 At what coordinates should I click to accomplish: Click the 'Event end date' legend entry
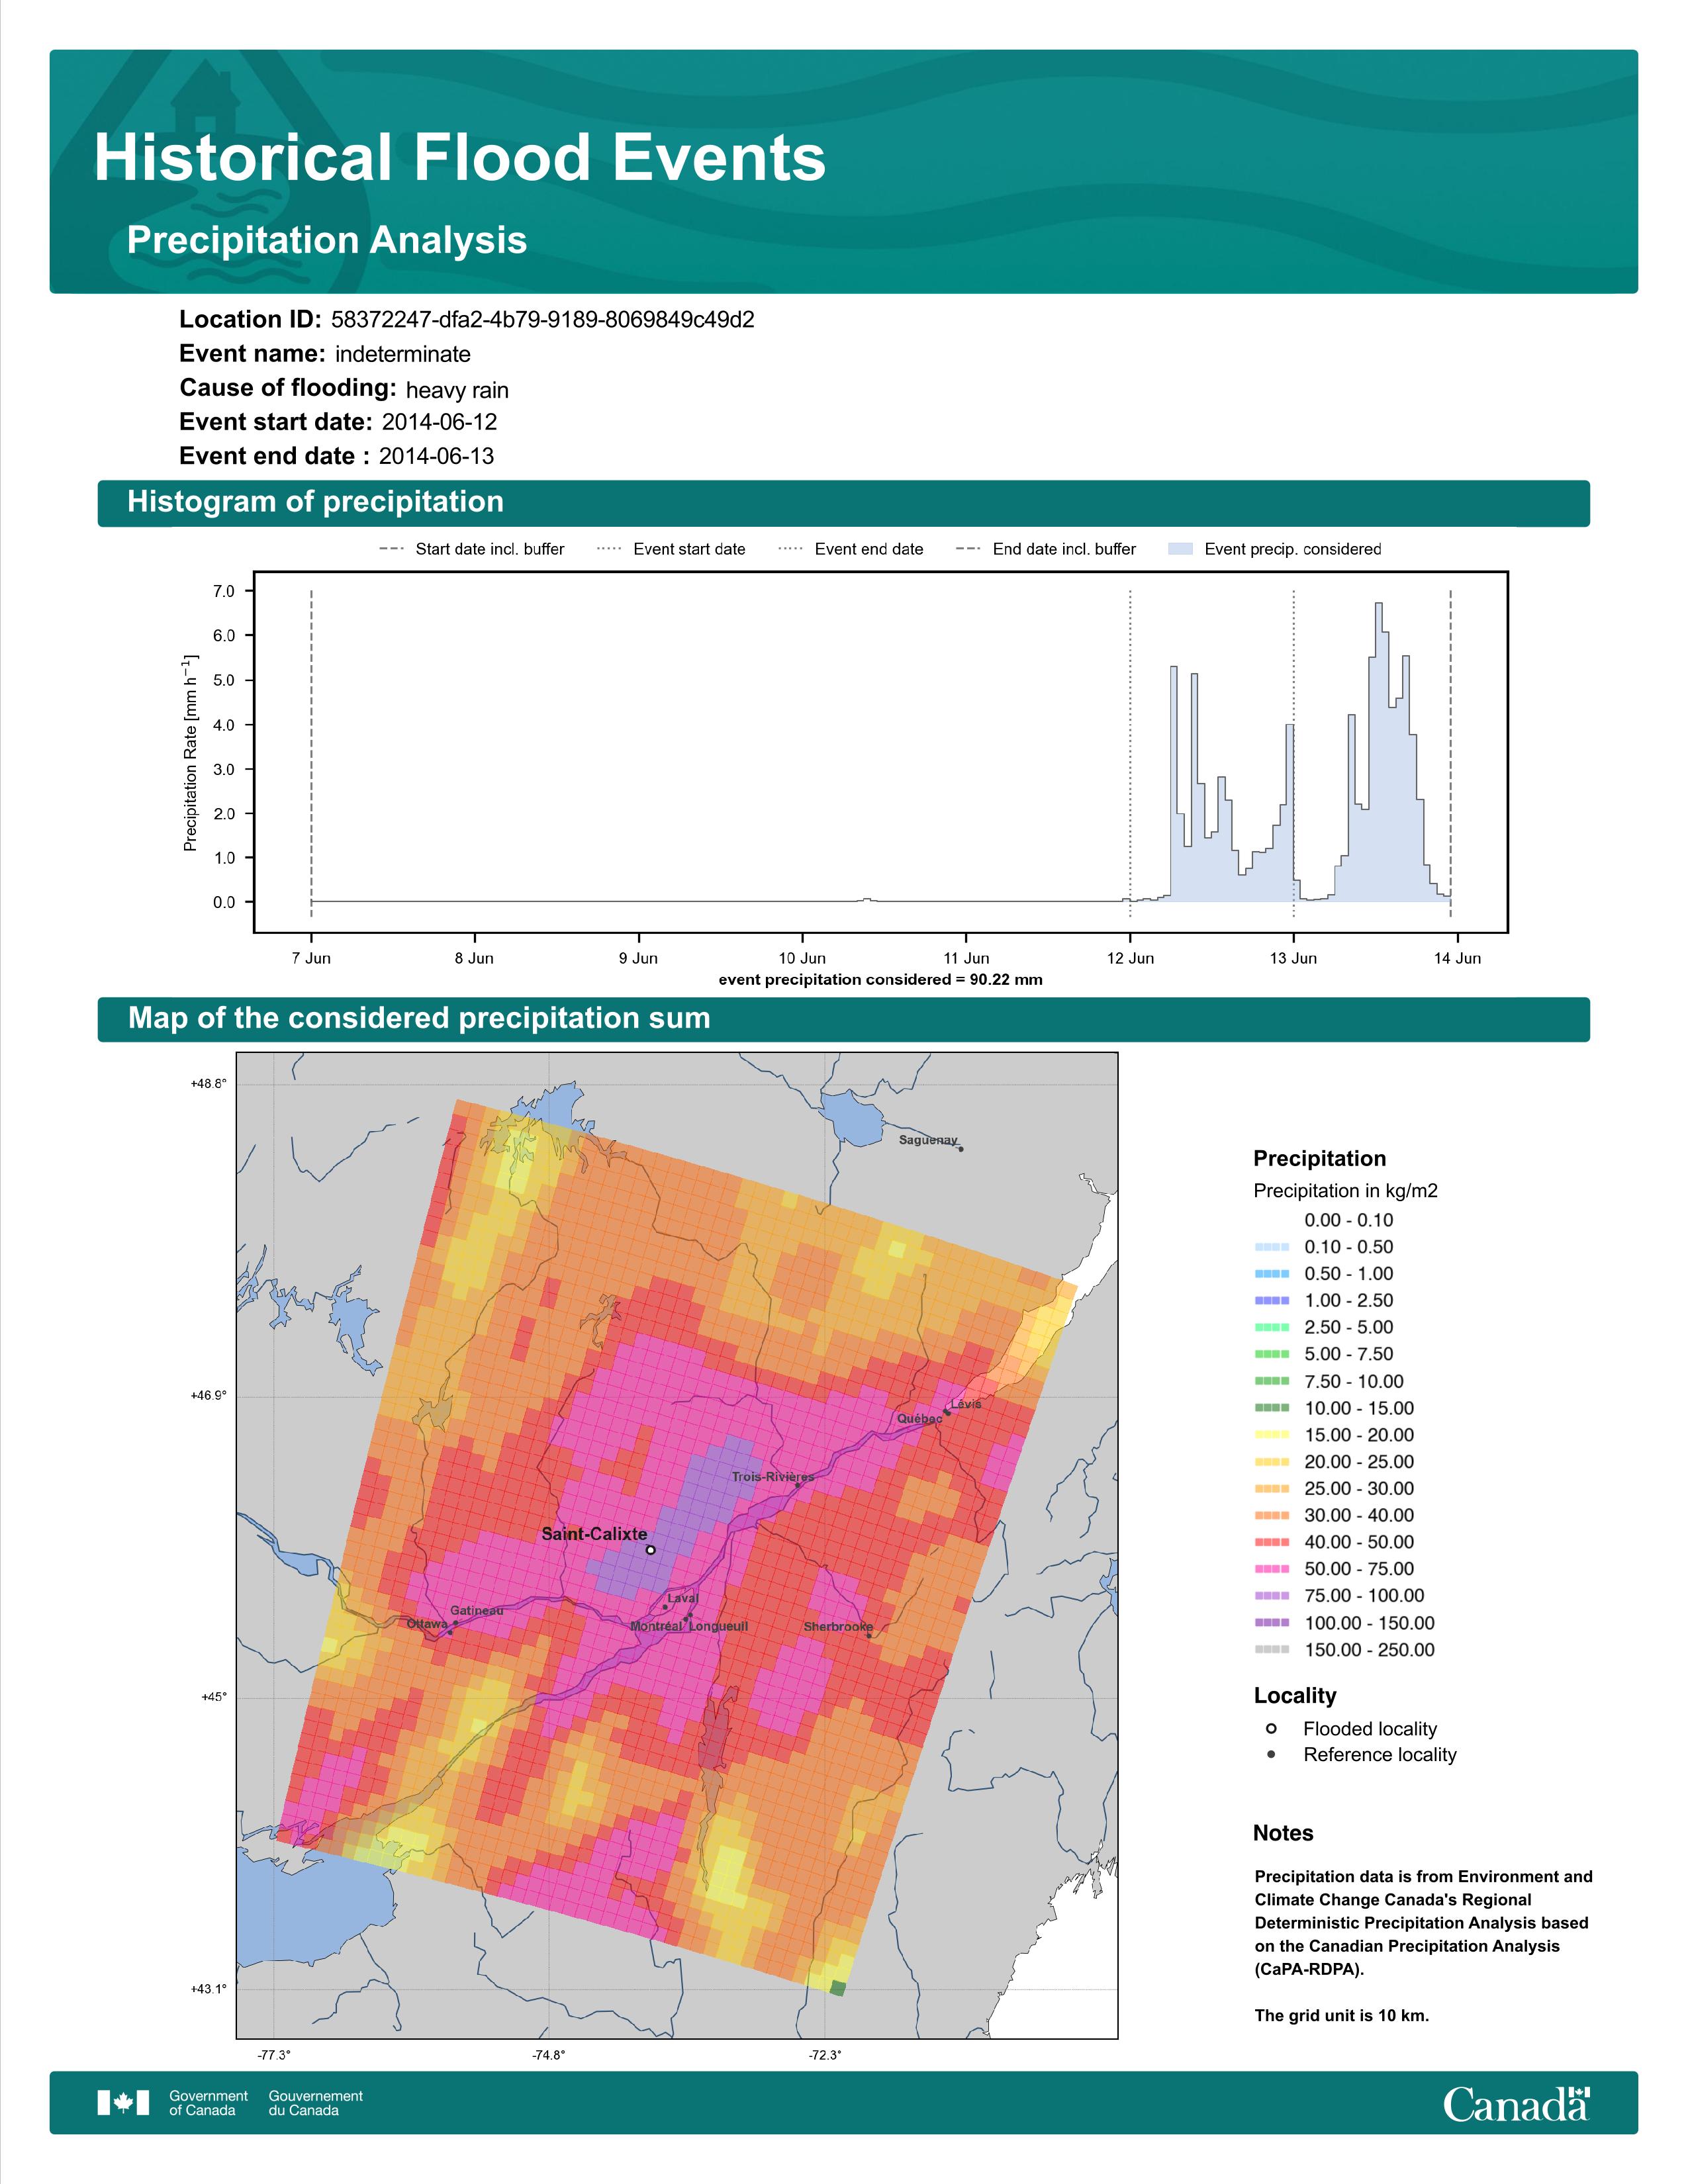851,549
